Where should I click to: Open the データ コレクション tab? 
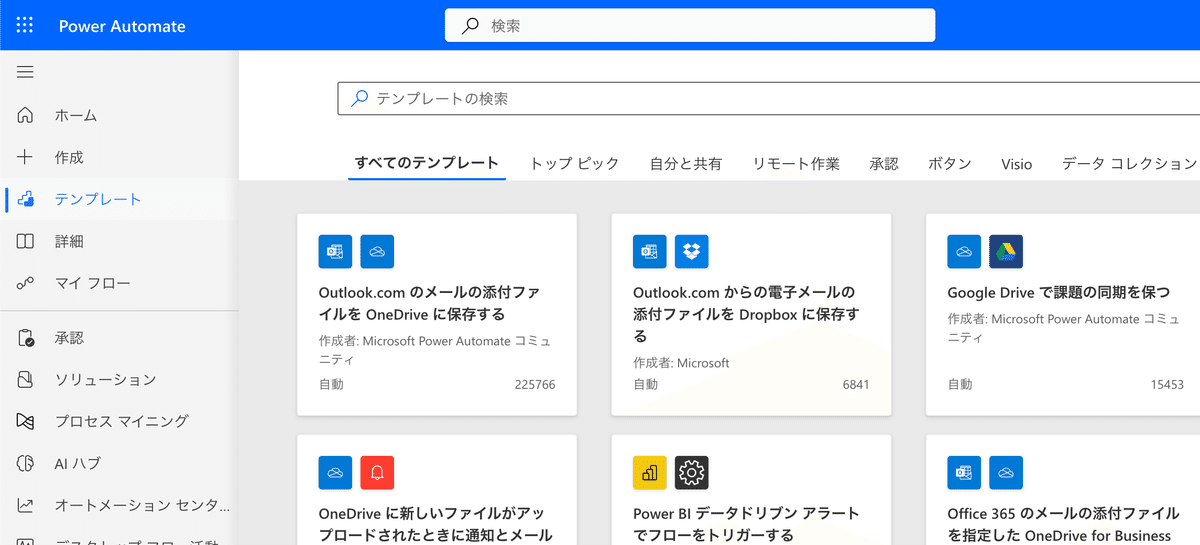[1130, 163]
